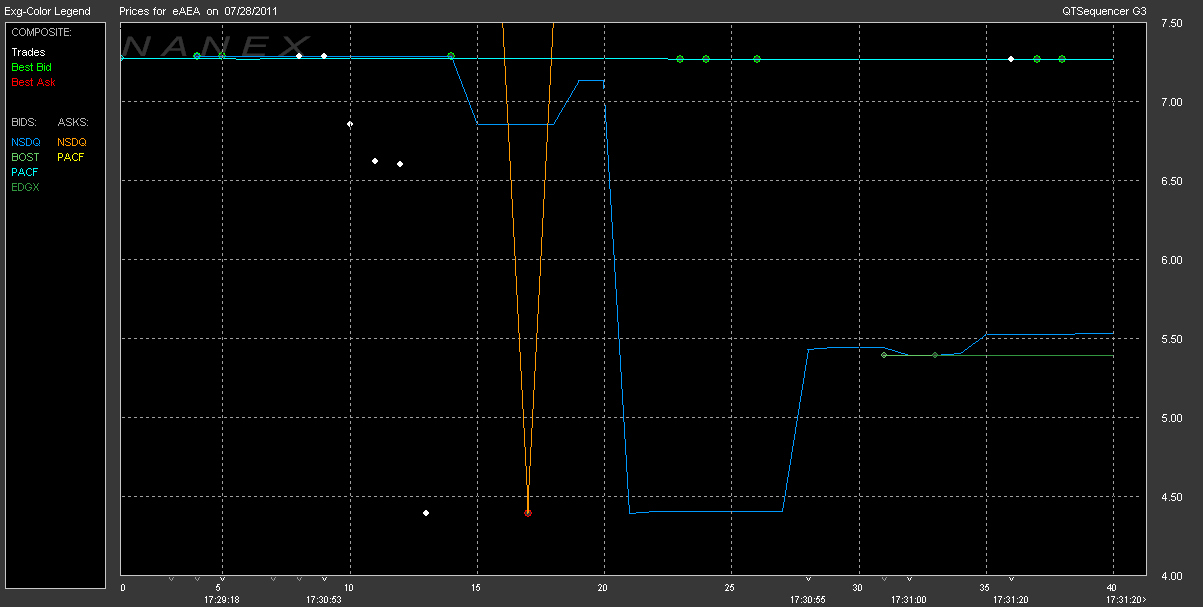Click the Best Bid legend entry
Screen dimensions: 1203x607
coord(32,67)
